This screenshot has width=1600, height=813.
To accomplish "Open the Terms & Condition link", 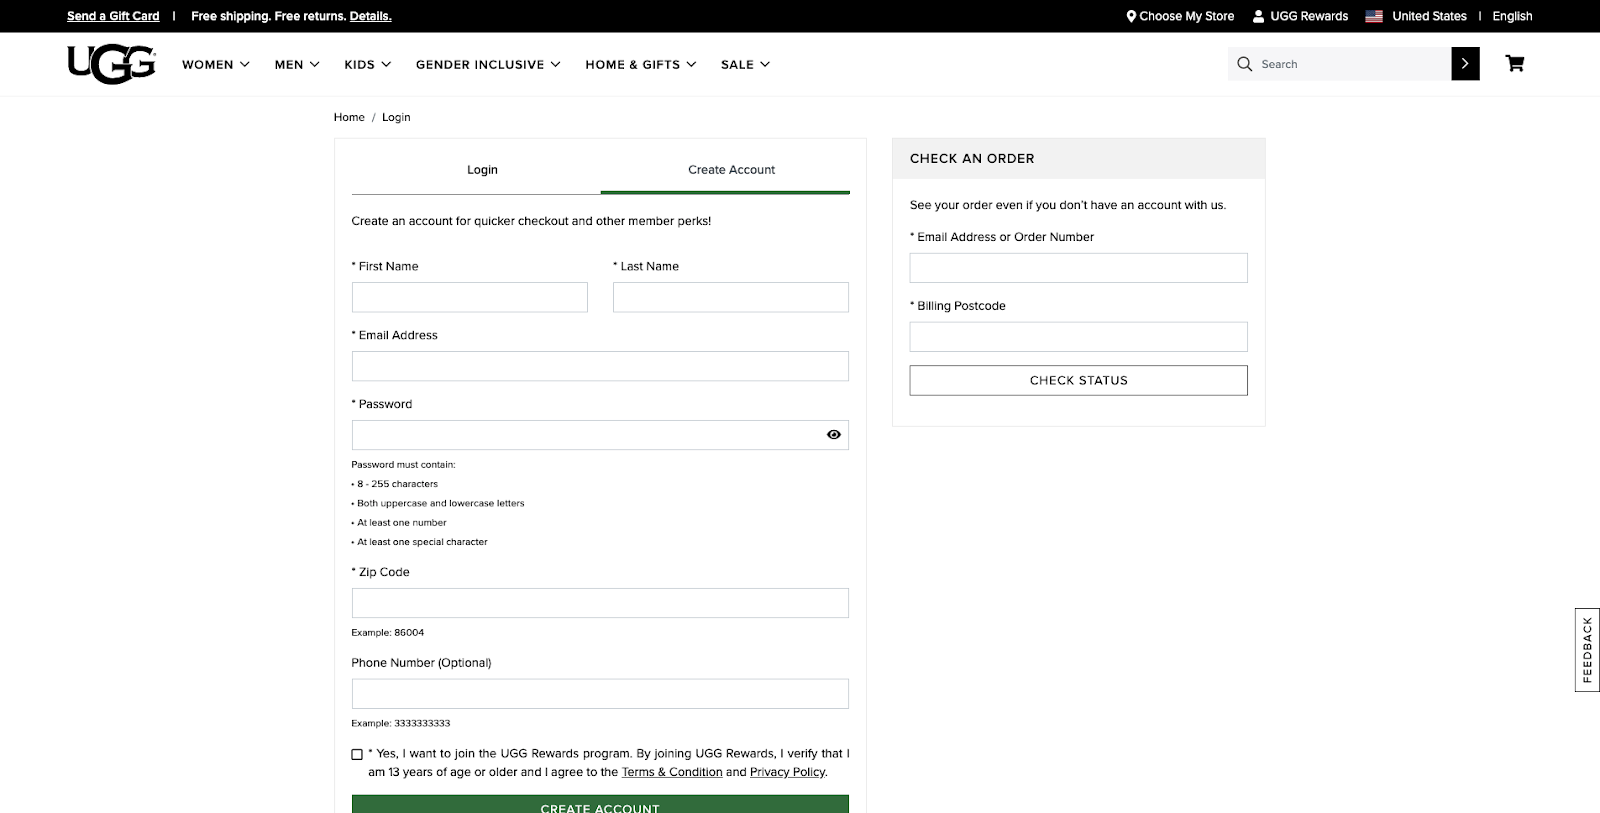I will (672, 772).
